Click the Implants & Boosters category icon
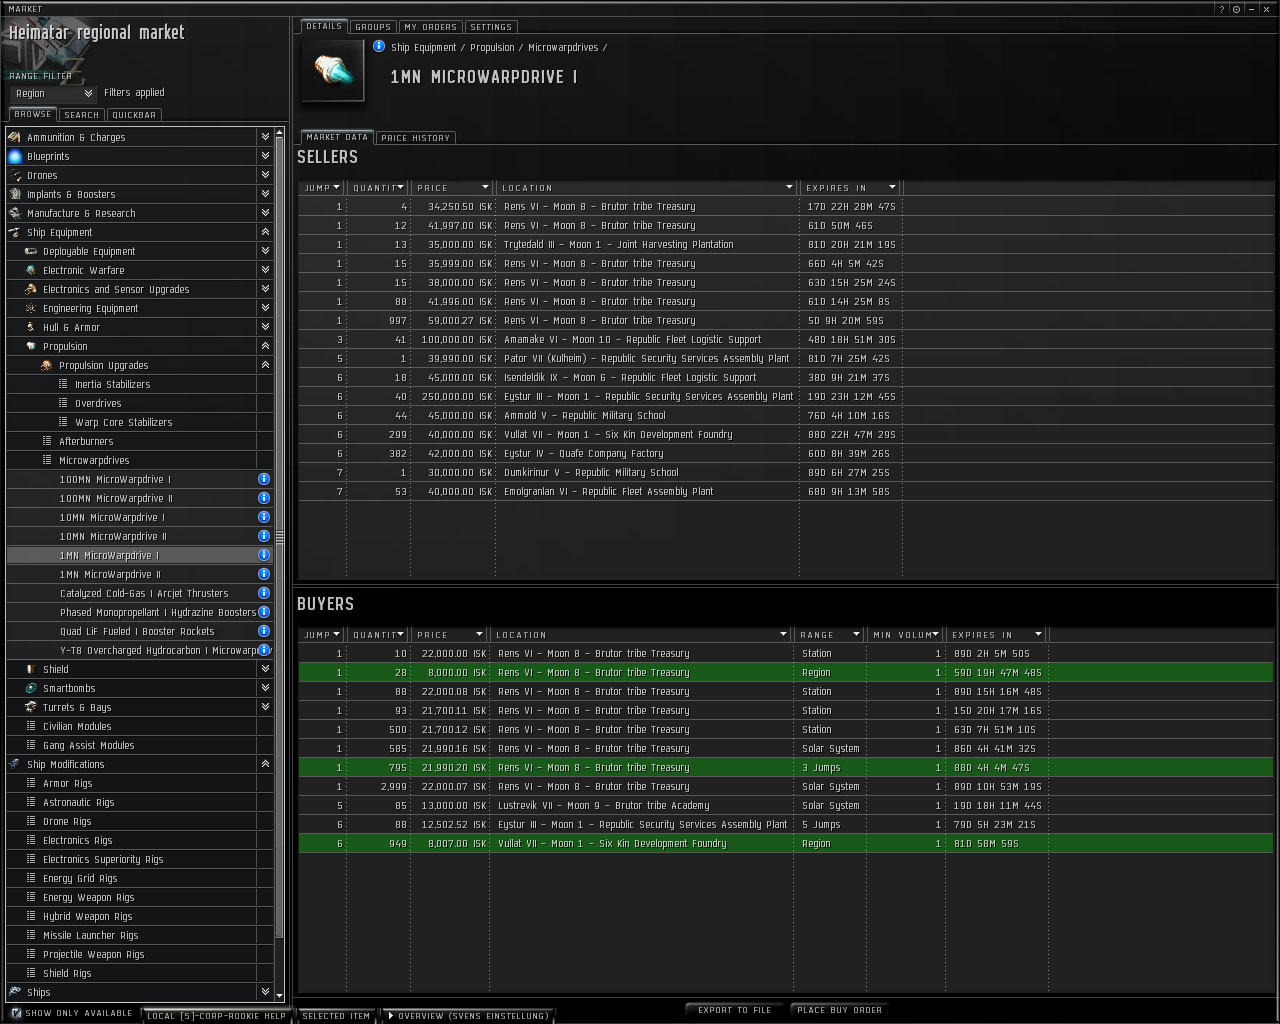This screenshot has height=1024, width=1280. [15, 194]
